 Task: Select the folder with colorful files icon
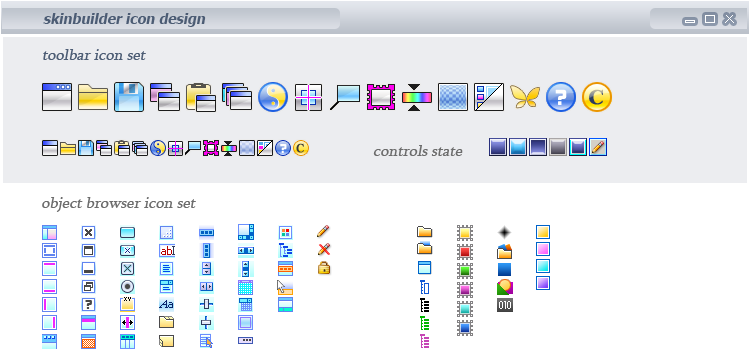pyautogui.click(x=505, y=251)
